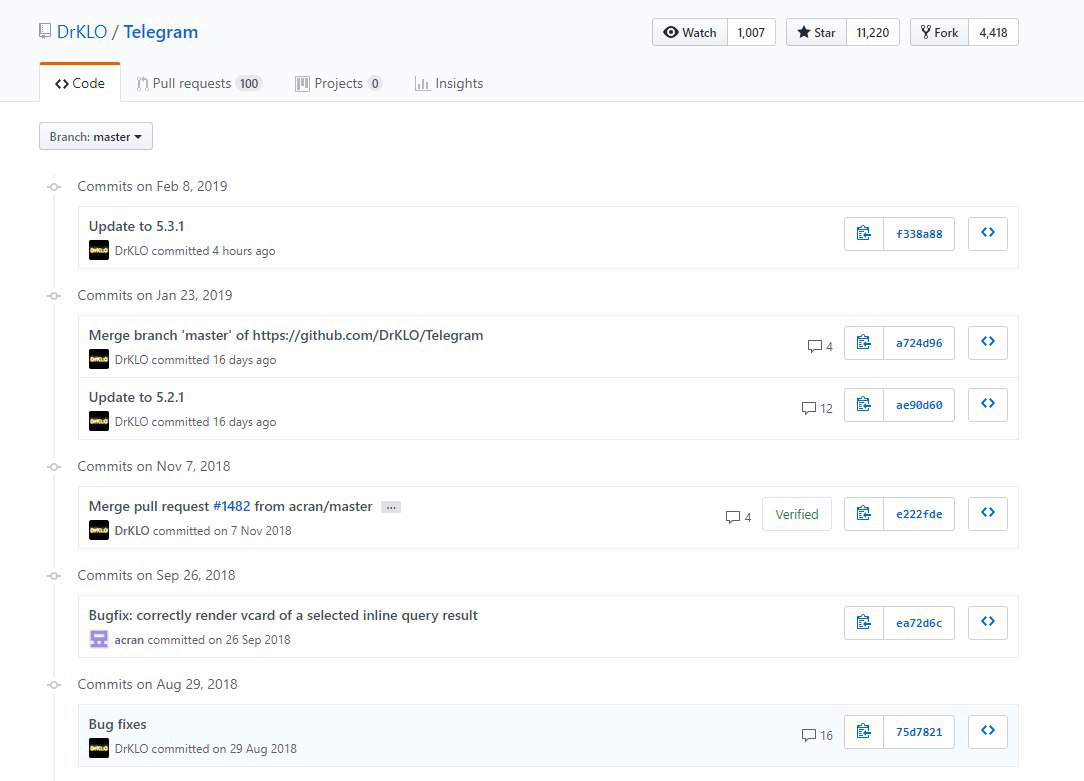Viewport: 1084px width, 781px height.
Task: Copy full SHA of commit a724d96
Action: click(x=864, y=343)
